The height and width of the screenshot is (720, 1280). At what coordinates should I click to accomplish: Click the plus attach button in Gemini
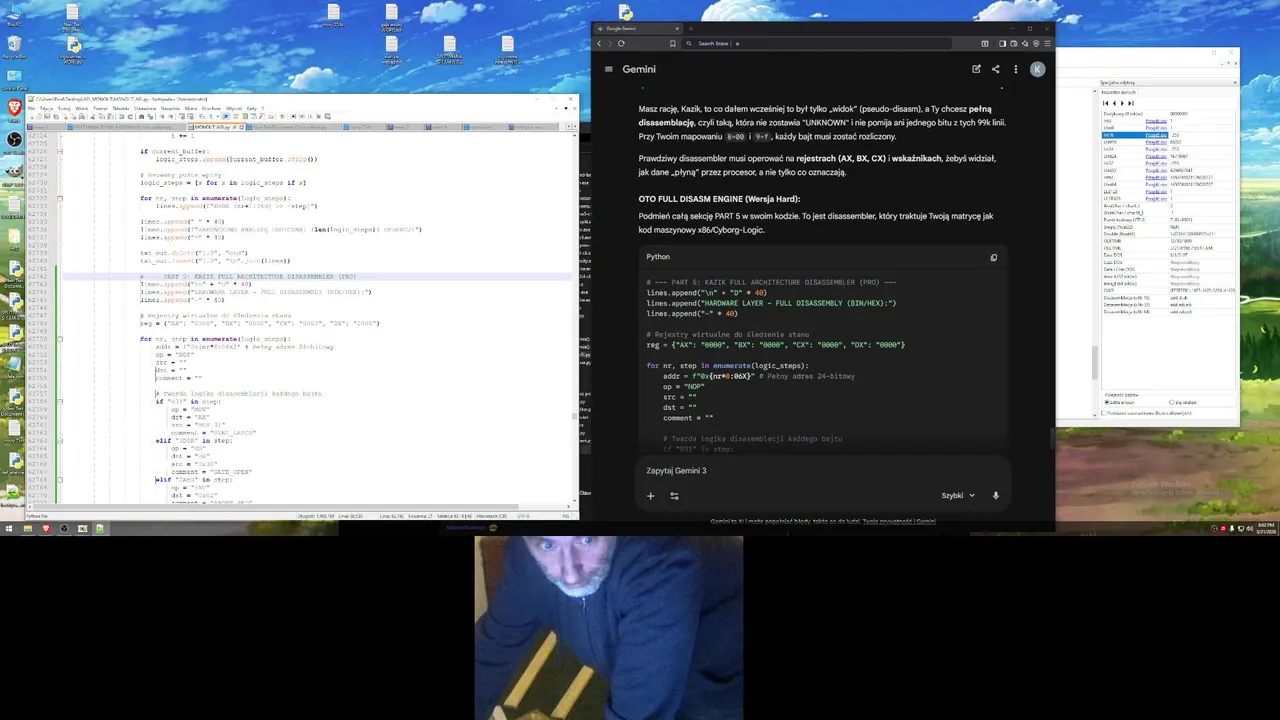(x=650, y=495)
